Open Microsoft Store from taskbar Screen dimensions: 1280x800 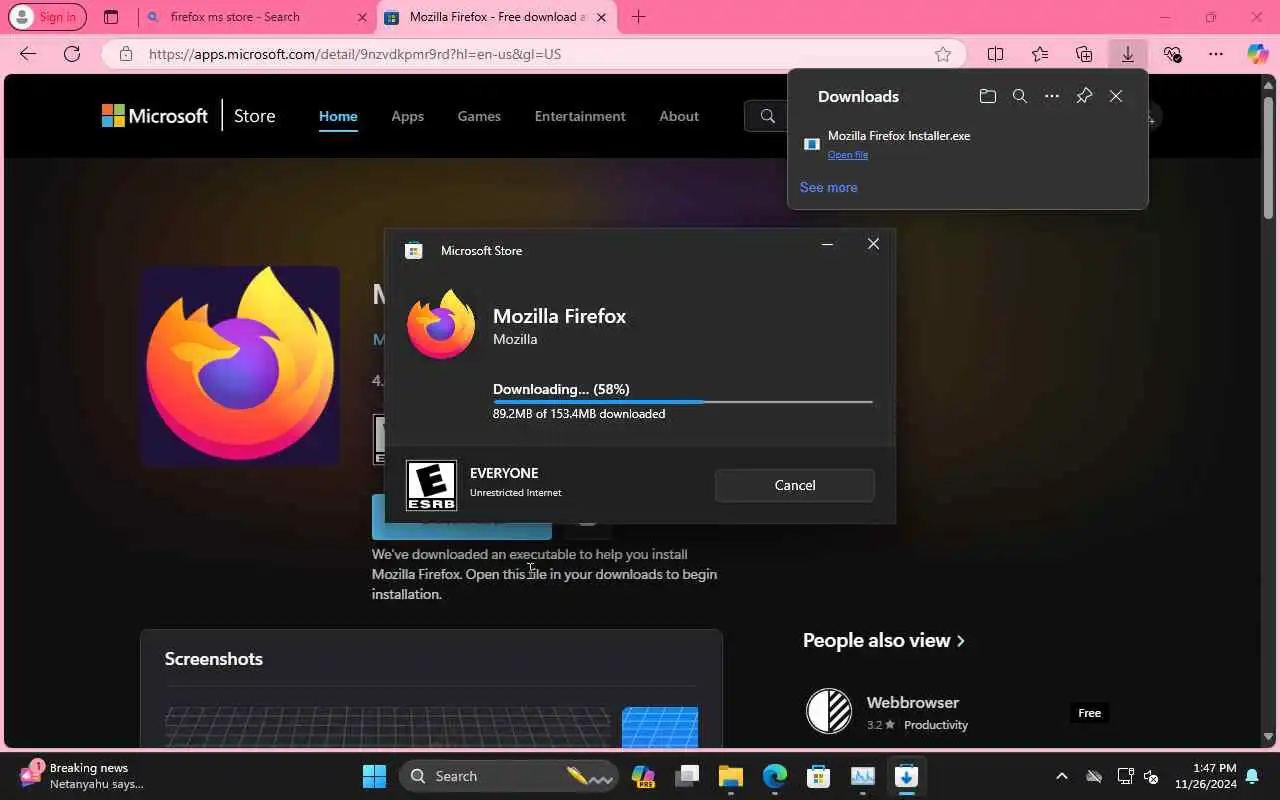coord(819,776)
